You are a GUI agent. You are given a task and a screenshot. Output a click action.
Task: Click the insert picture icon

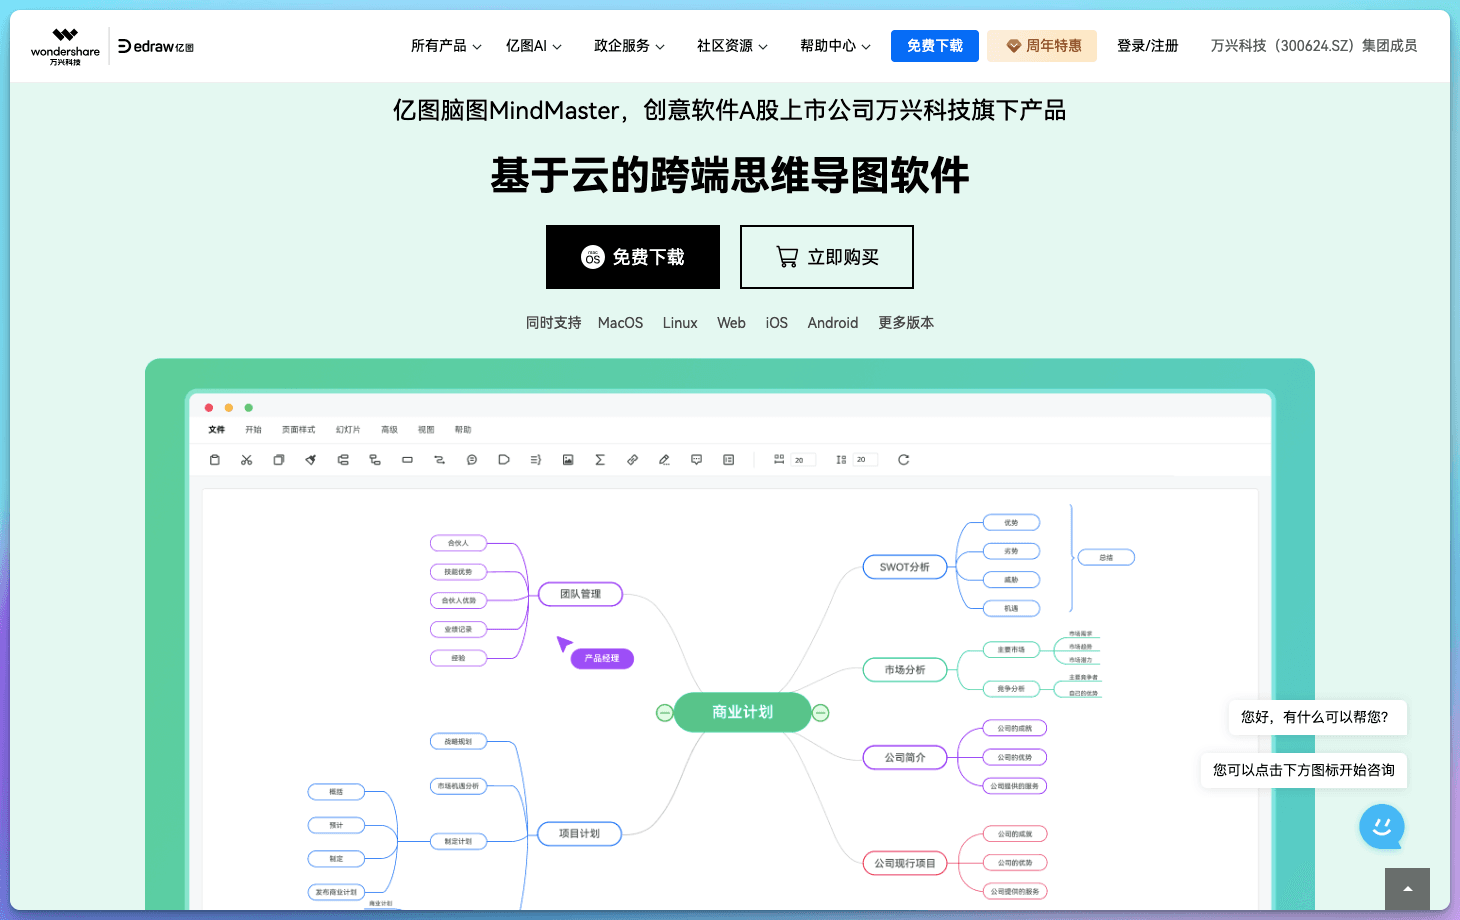[x=568, y=460]
